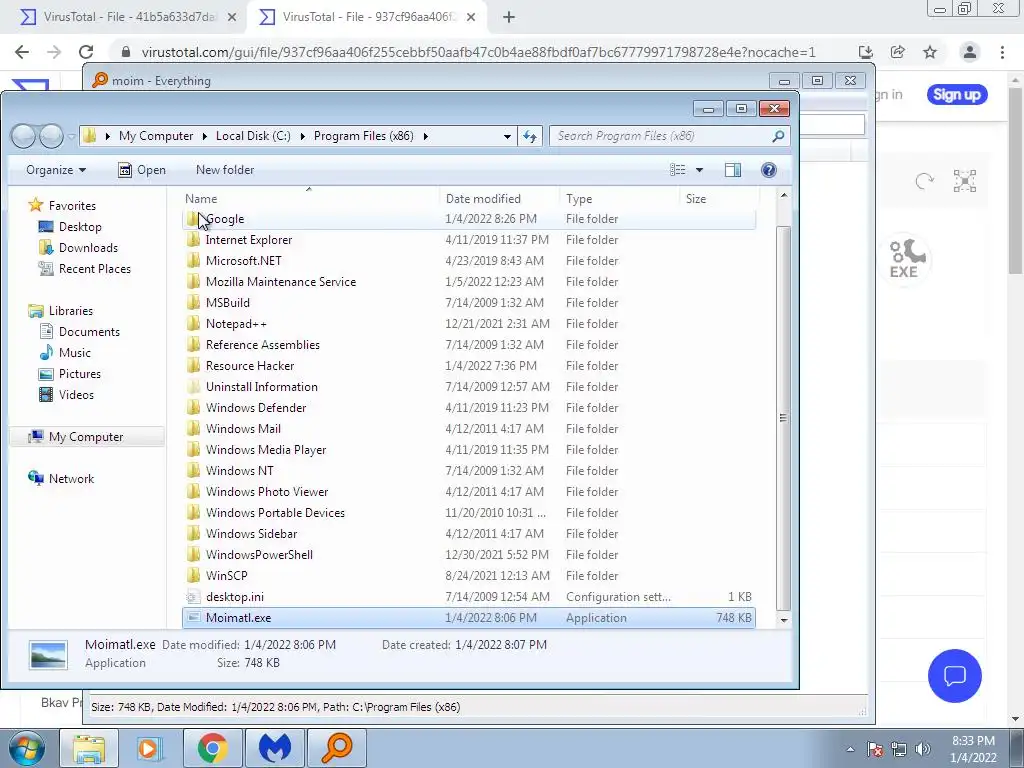Open Malwarebytes from the taskbar
The image size is (1024, 768).
click(274, 748)
